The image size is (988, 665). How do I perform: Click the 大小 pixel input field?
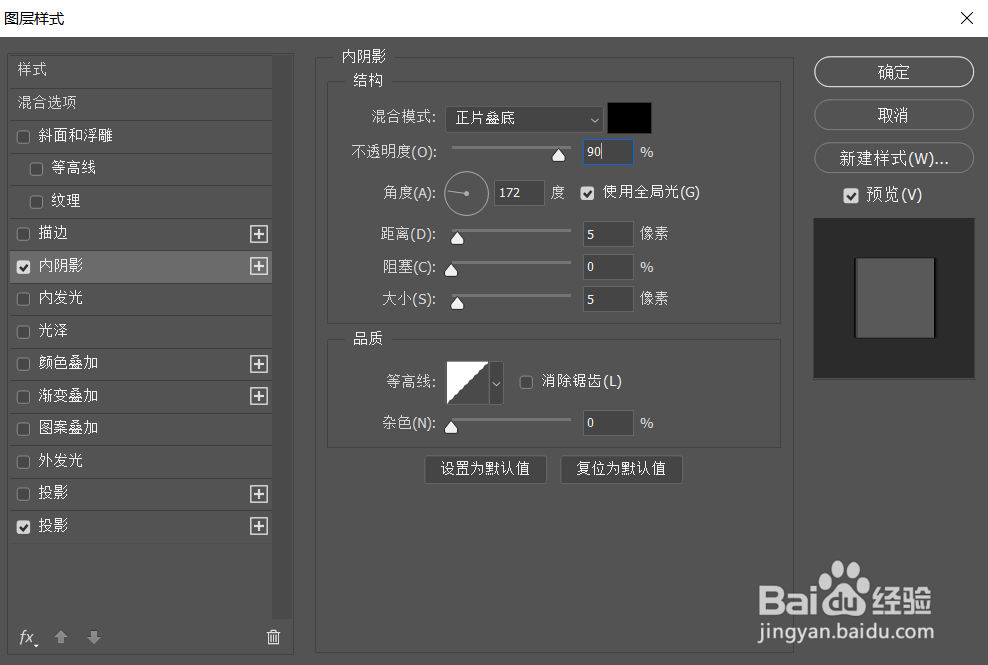click(x=608, y=299)
